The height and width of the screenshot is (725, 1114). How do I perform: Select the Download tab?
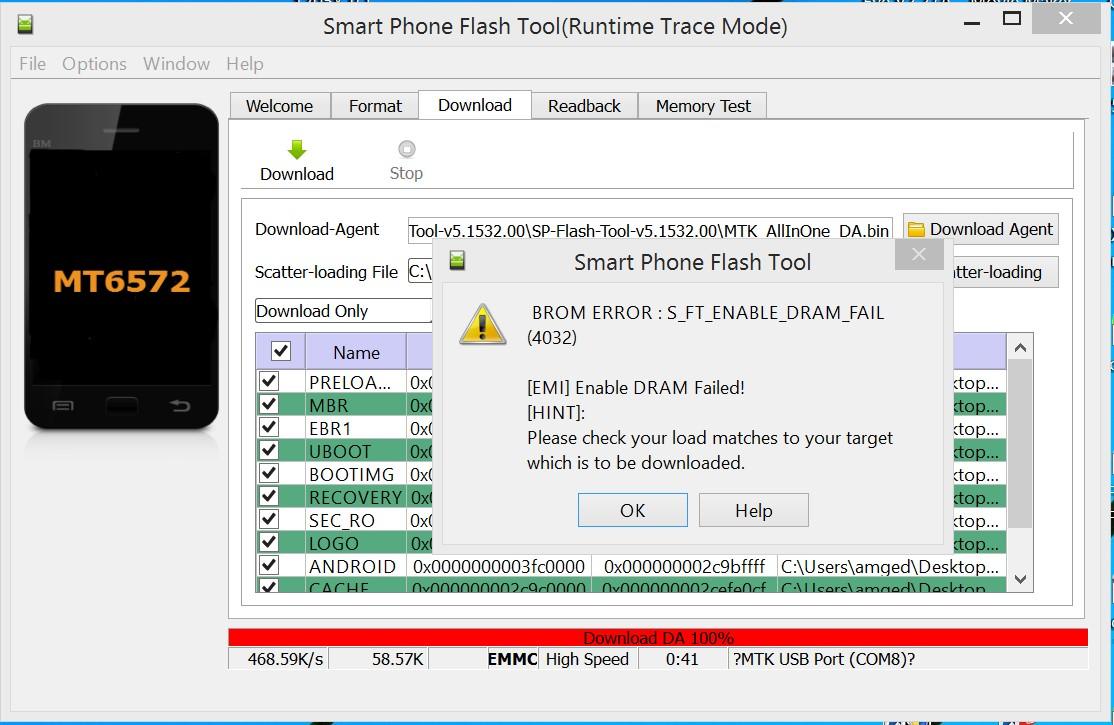coord(475,105)
